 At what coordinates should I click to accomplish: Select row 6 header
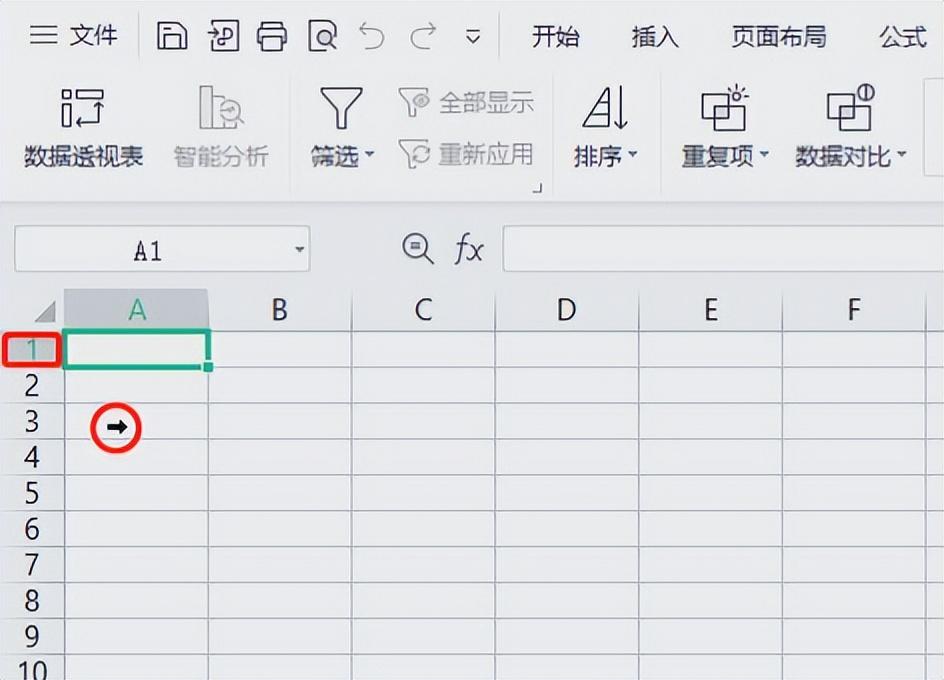click(32, 529)
